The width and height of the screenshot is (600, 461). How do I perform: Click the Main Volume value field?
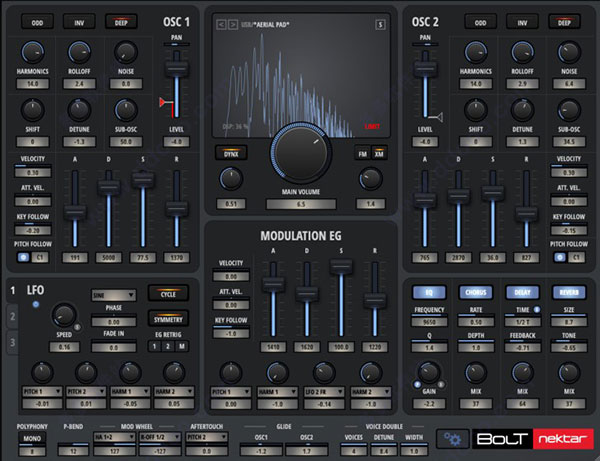(301, 204)
